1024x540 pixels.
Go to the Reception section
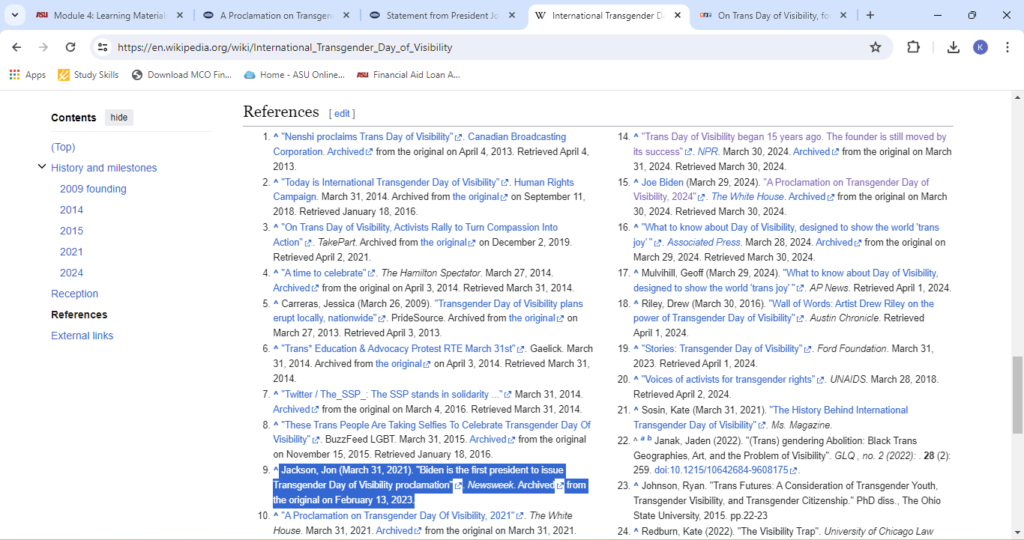point(74,293)
